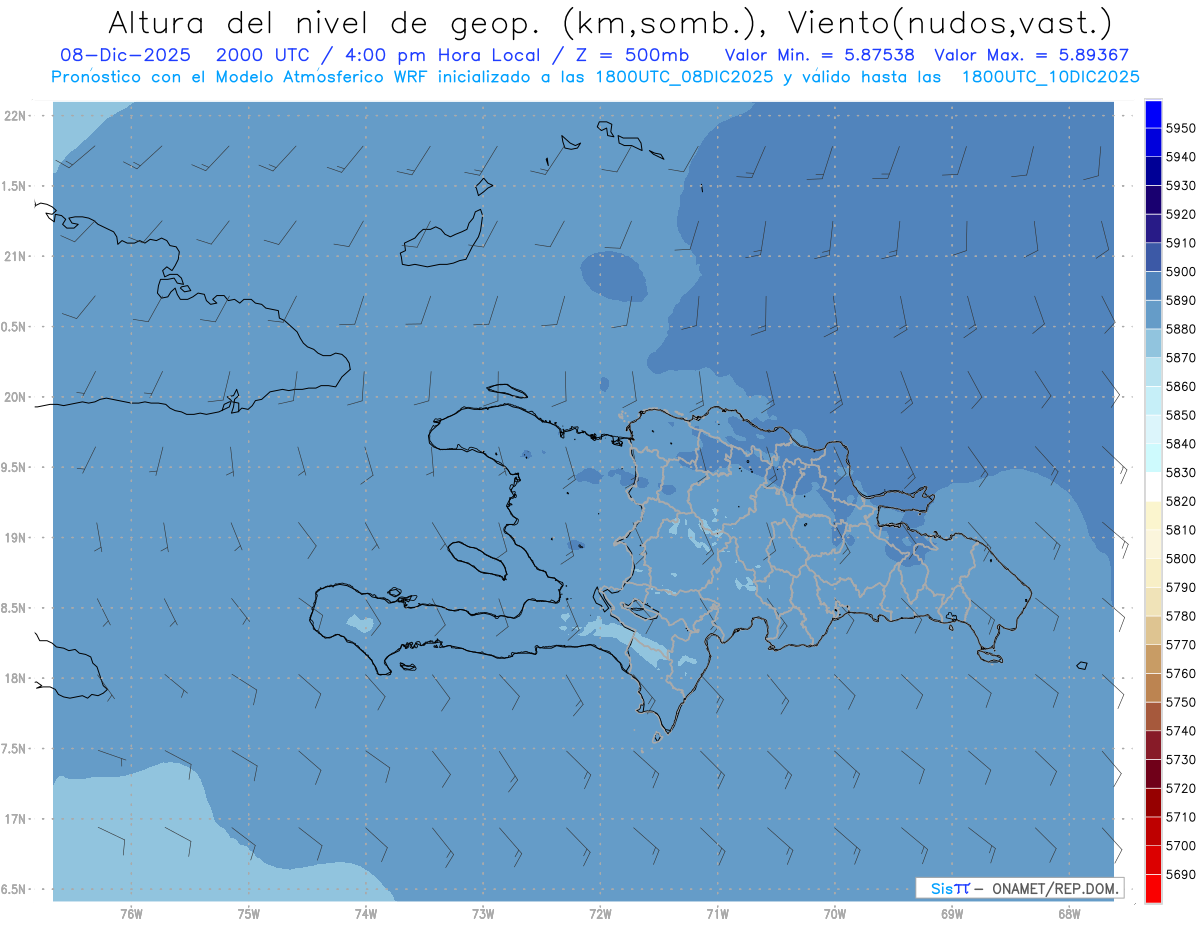Click the '5750' color bar value
Viewport: 1200px width, 927px height.
coord(1180,702)
